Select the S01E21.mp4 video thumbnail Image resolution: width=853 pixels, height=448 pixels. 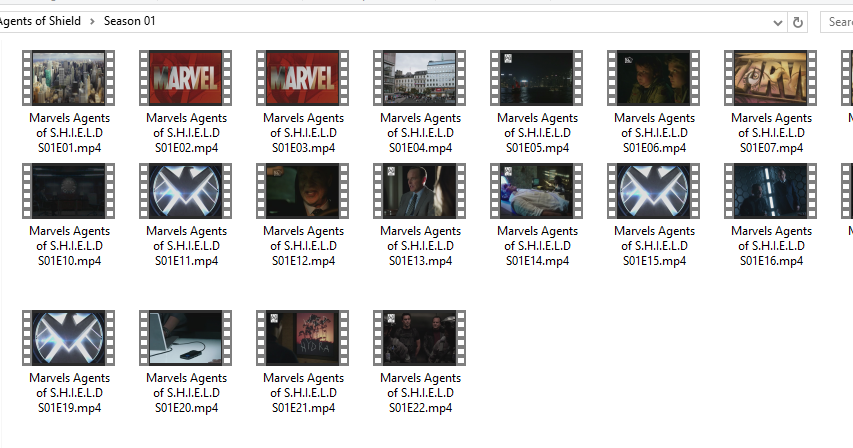click(302, 338)
